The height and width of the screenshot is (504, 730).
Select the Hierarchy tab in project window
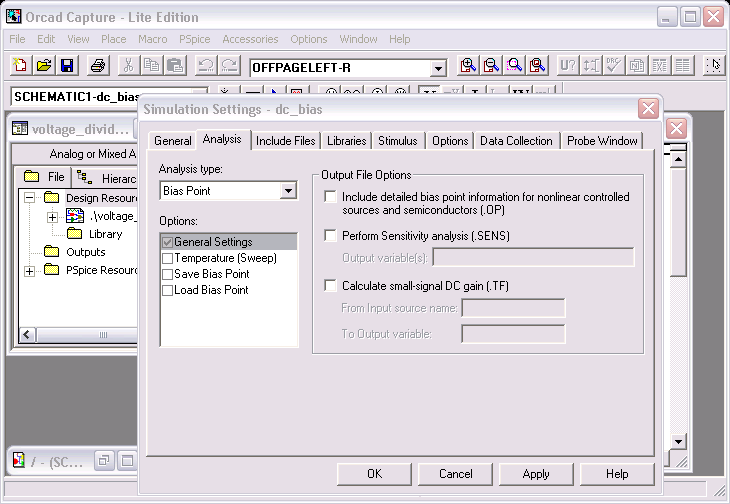click(105, 178)
